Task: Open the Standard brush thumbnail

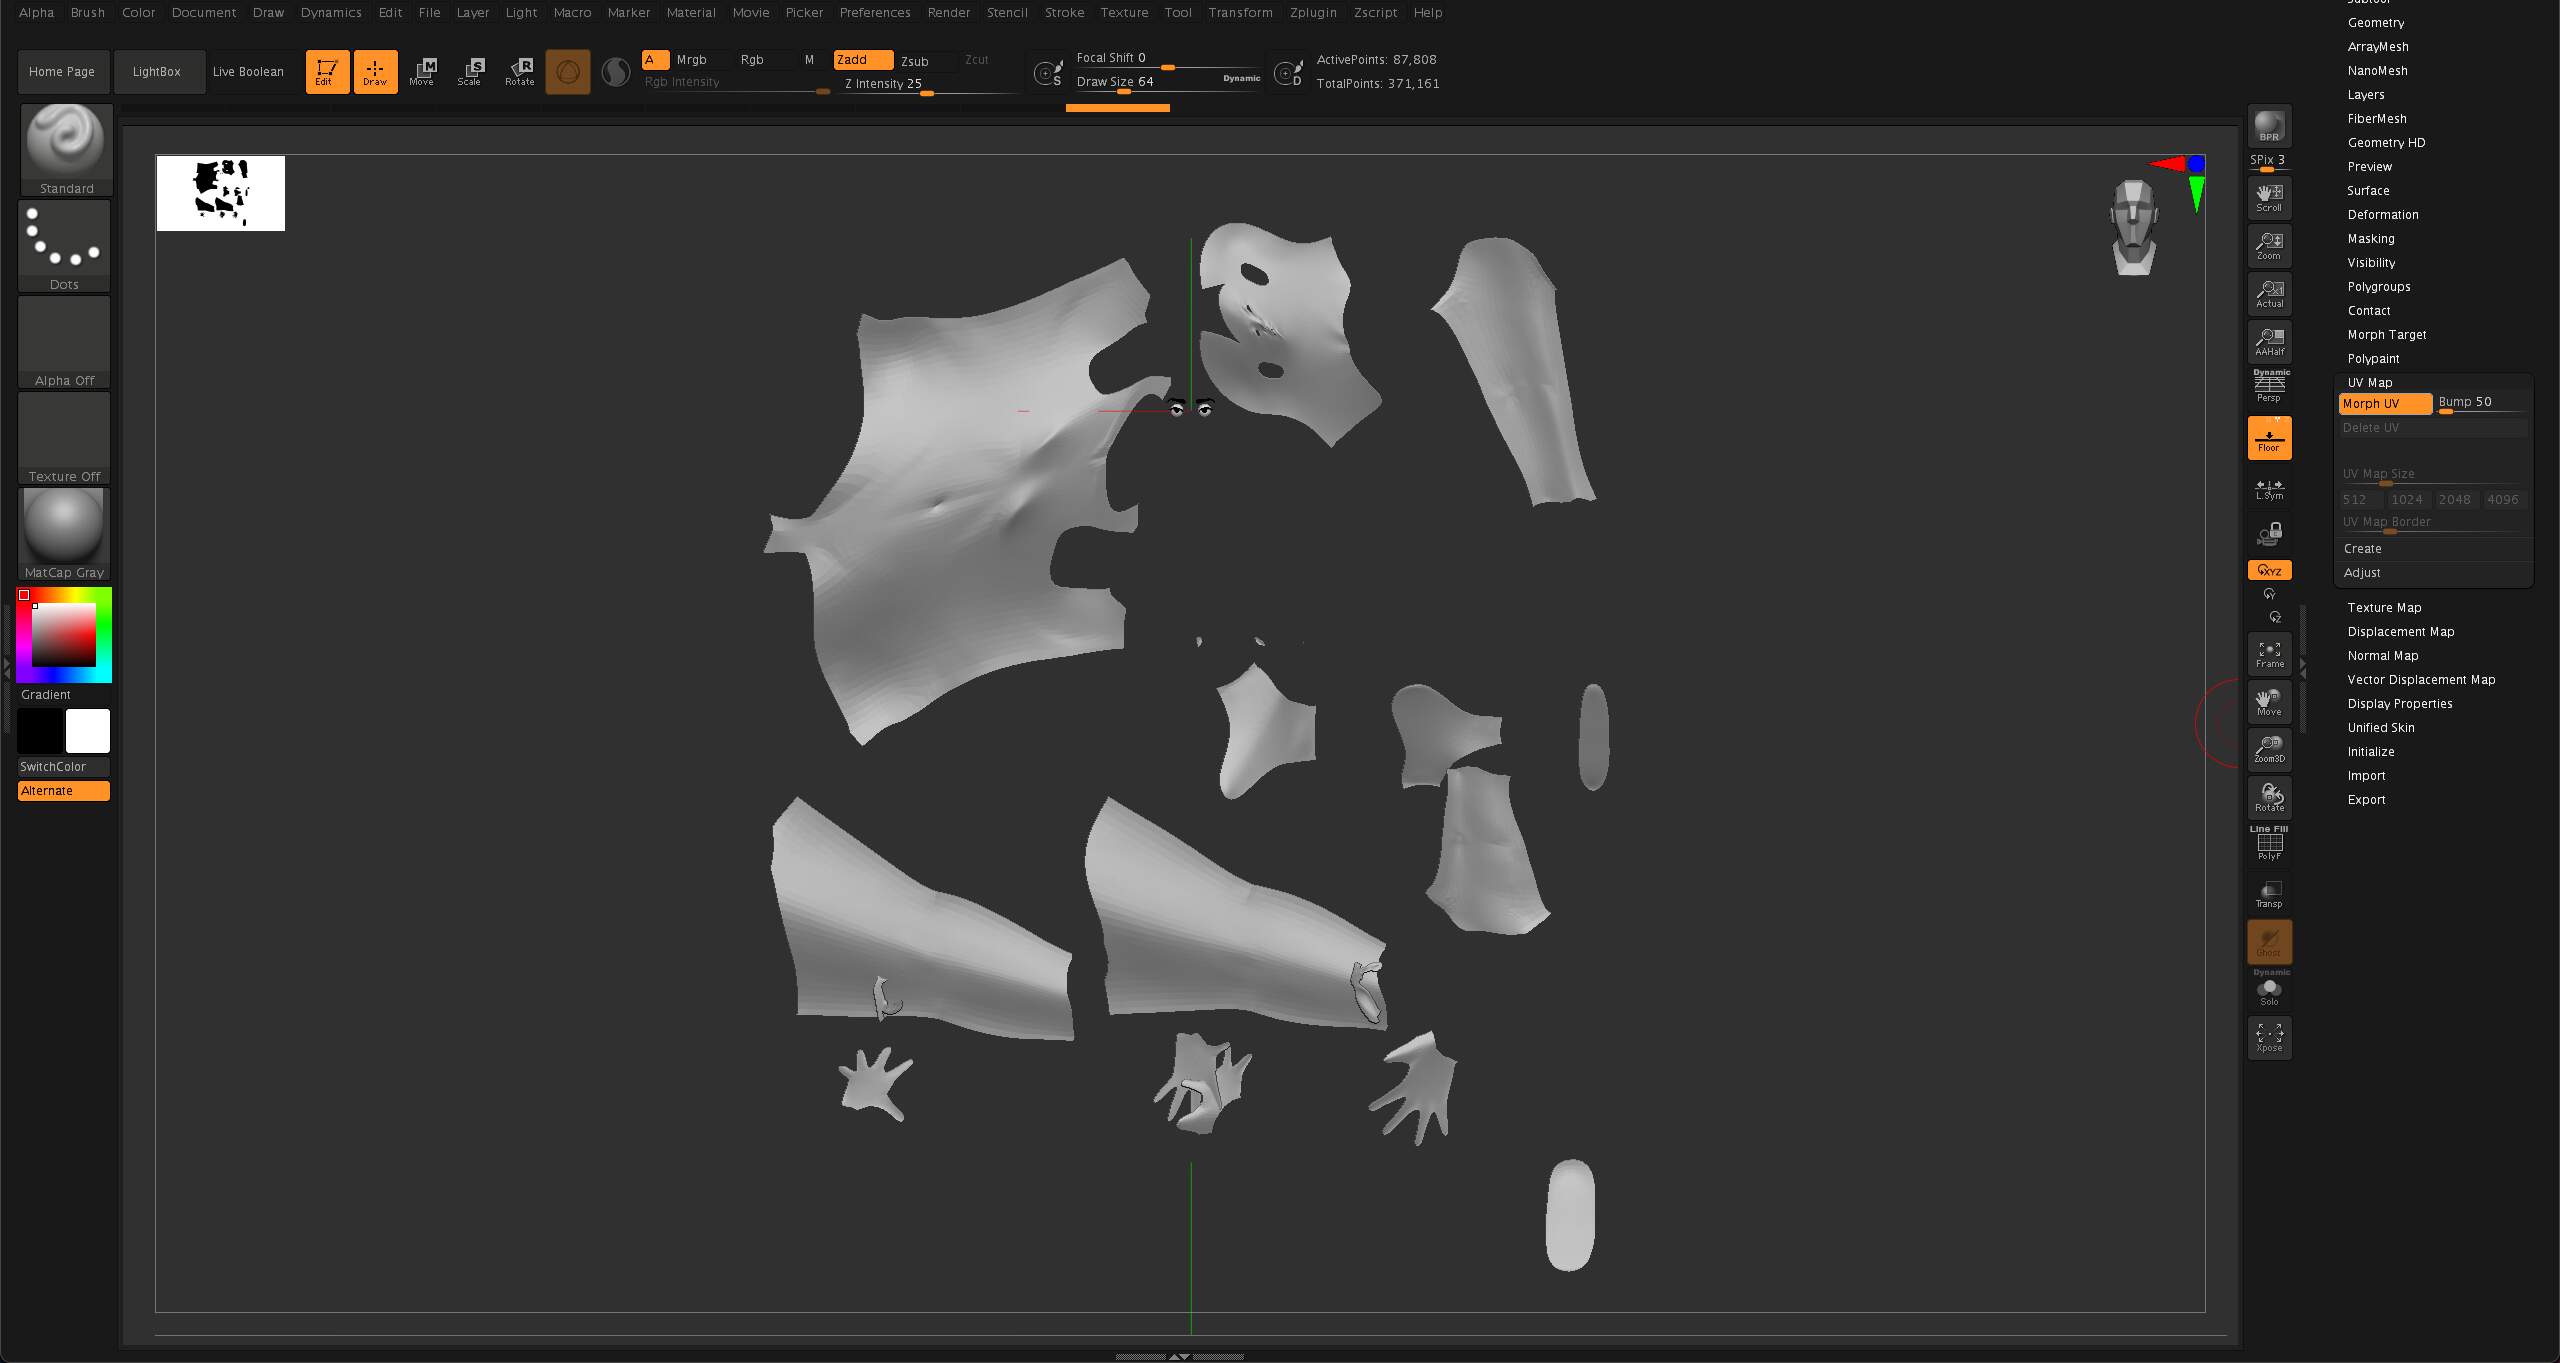Action: point(66,149)
